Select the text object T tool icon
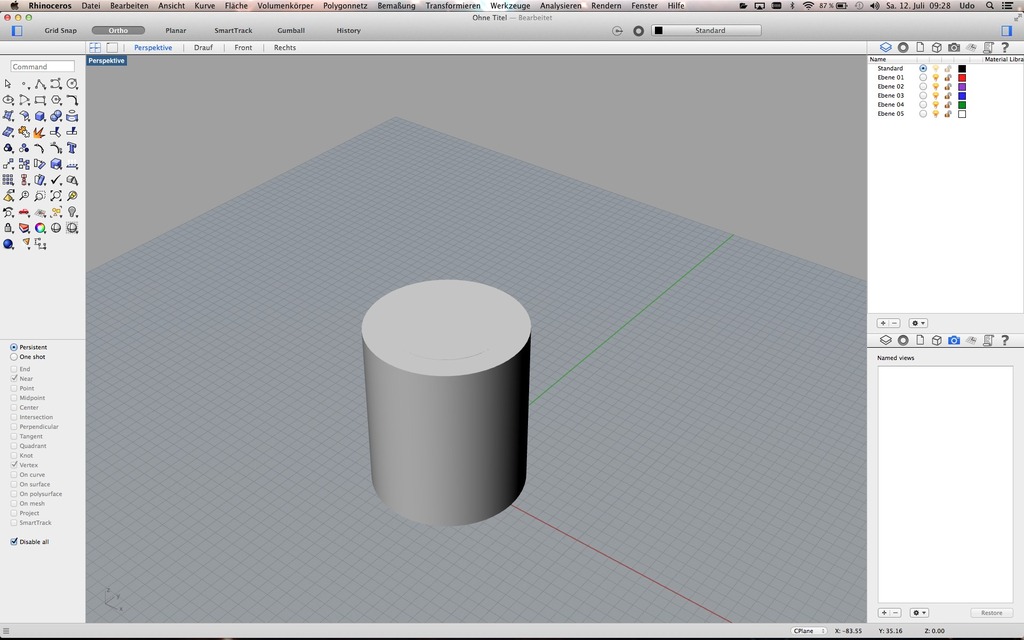Viewport: 1024px width, 640px height. click(72, 148)
